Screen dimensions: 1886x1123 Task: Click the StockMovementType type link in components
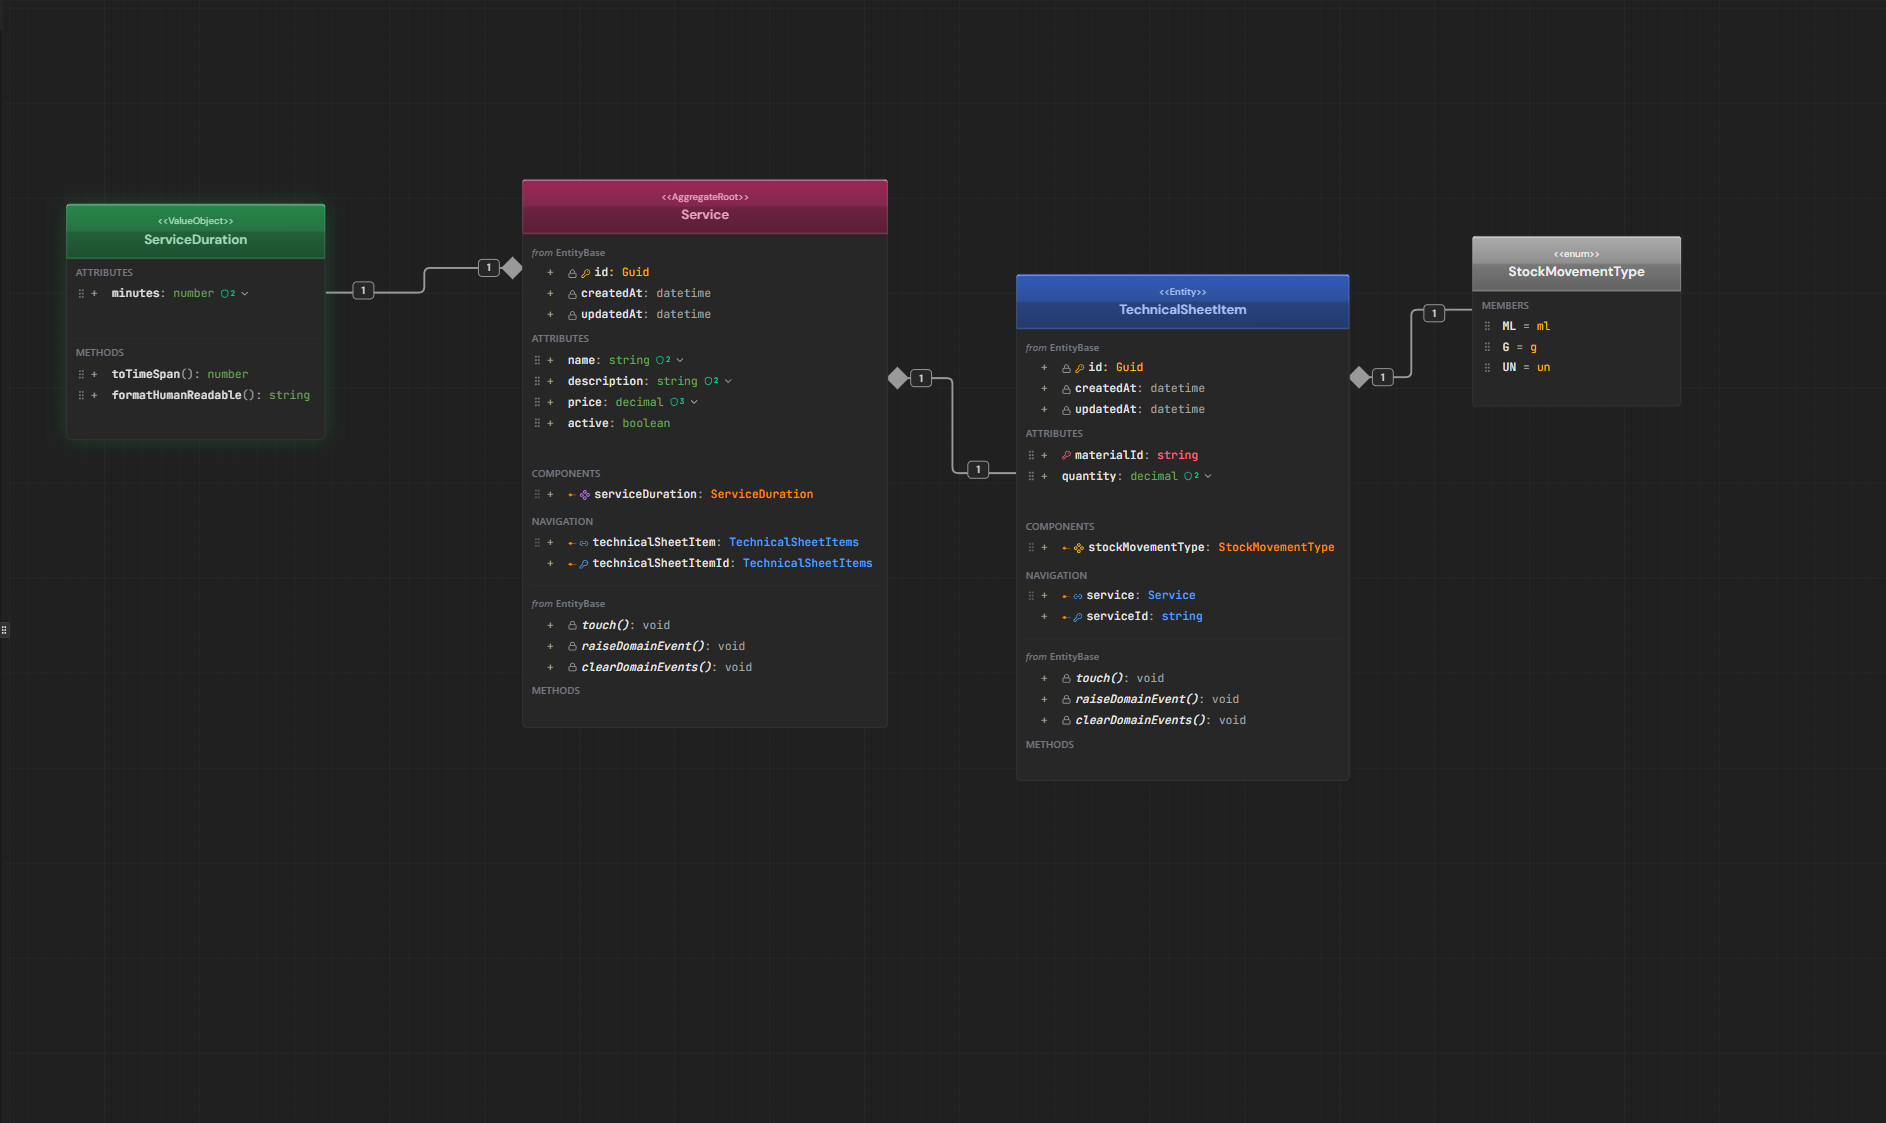1276,547
